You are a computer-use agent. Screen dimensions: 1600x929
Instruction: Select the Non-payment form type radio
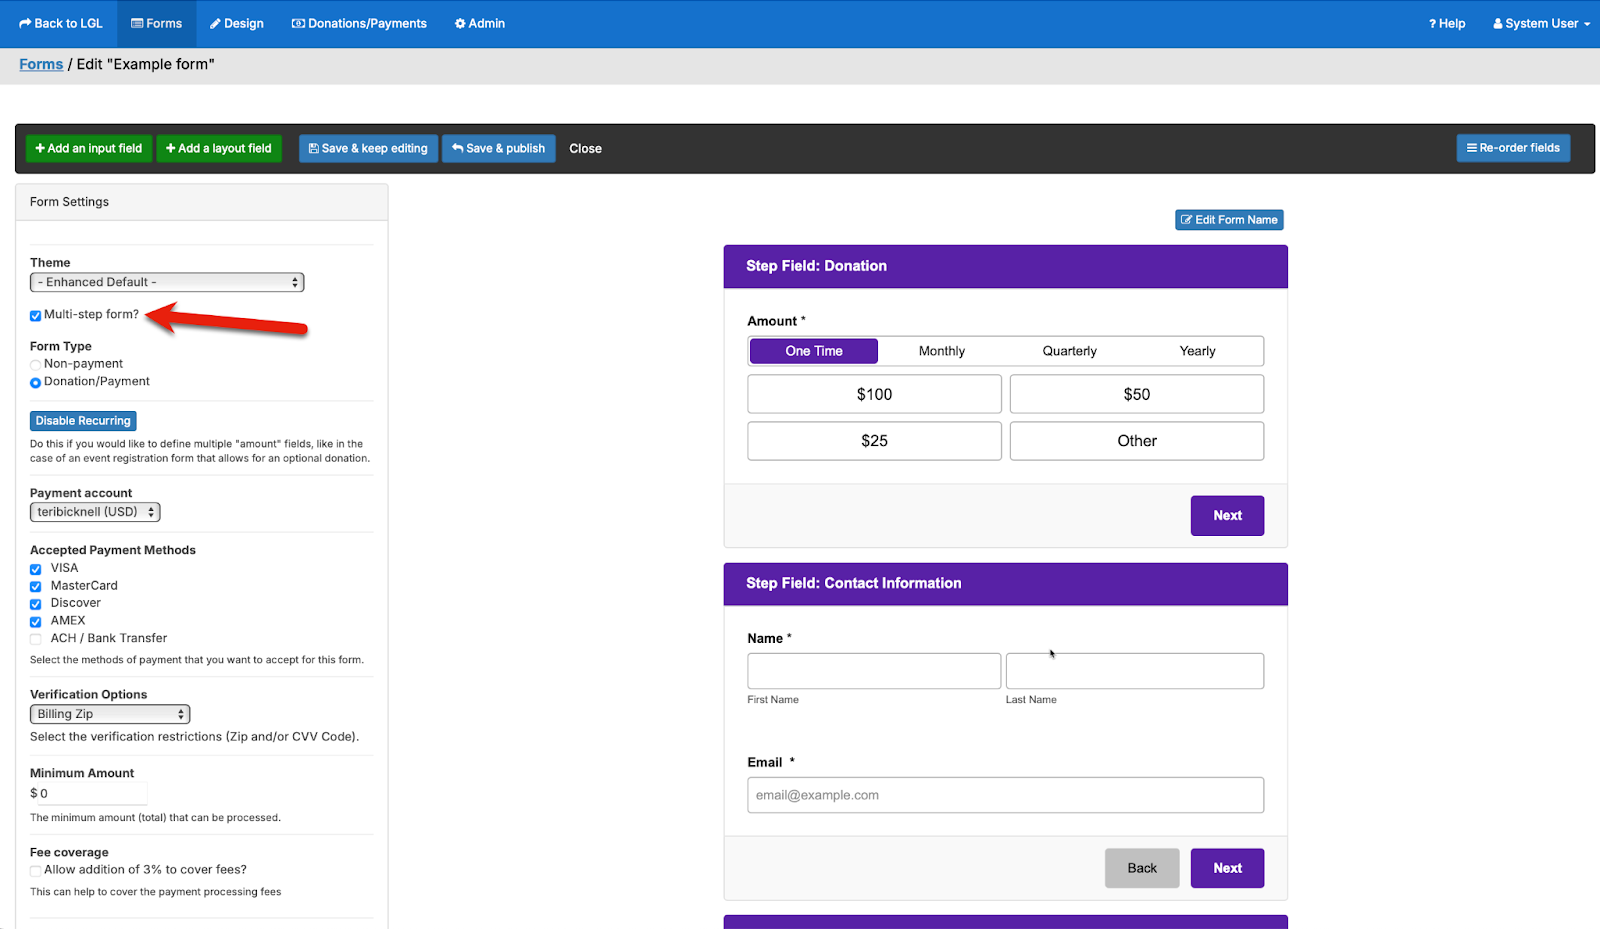tap(36, 365)
